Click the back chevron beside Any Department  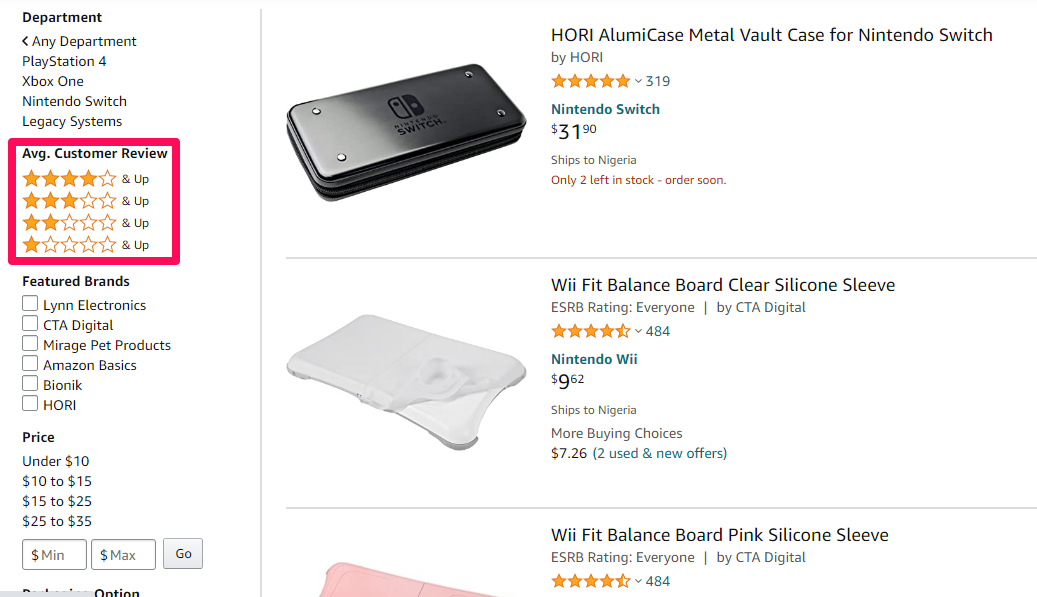25,41
